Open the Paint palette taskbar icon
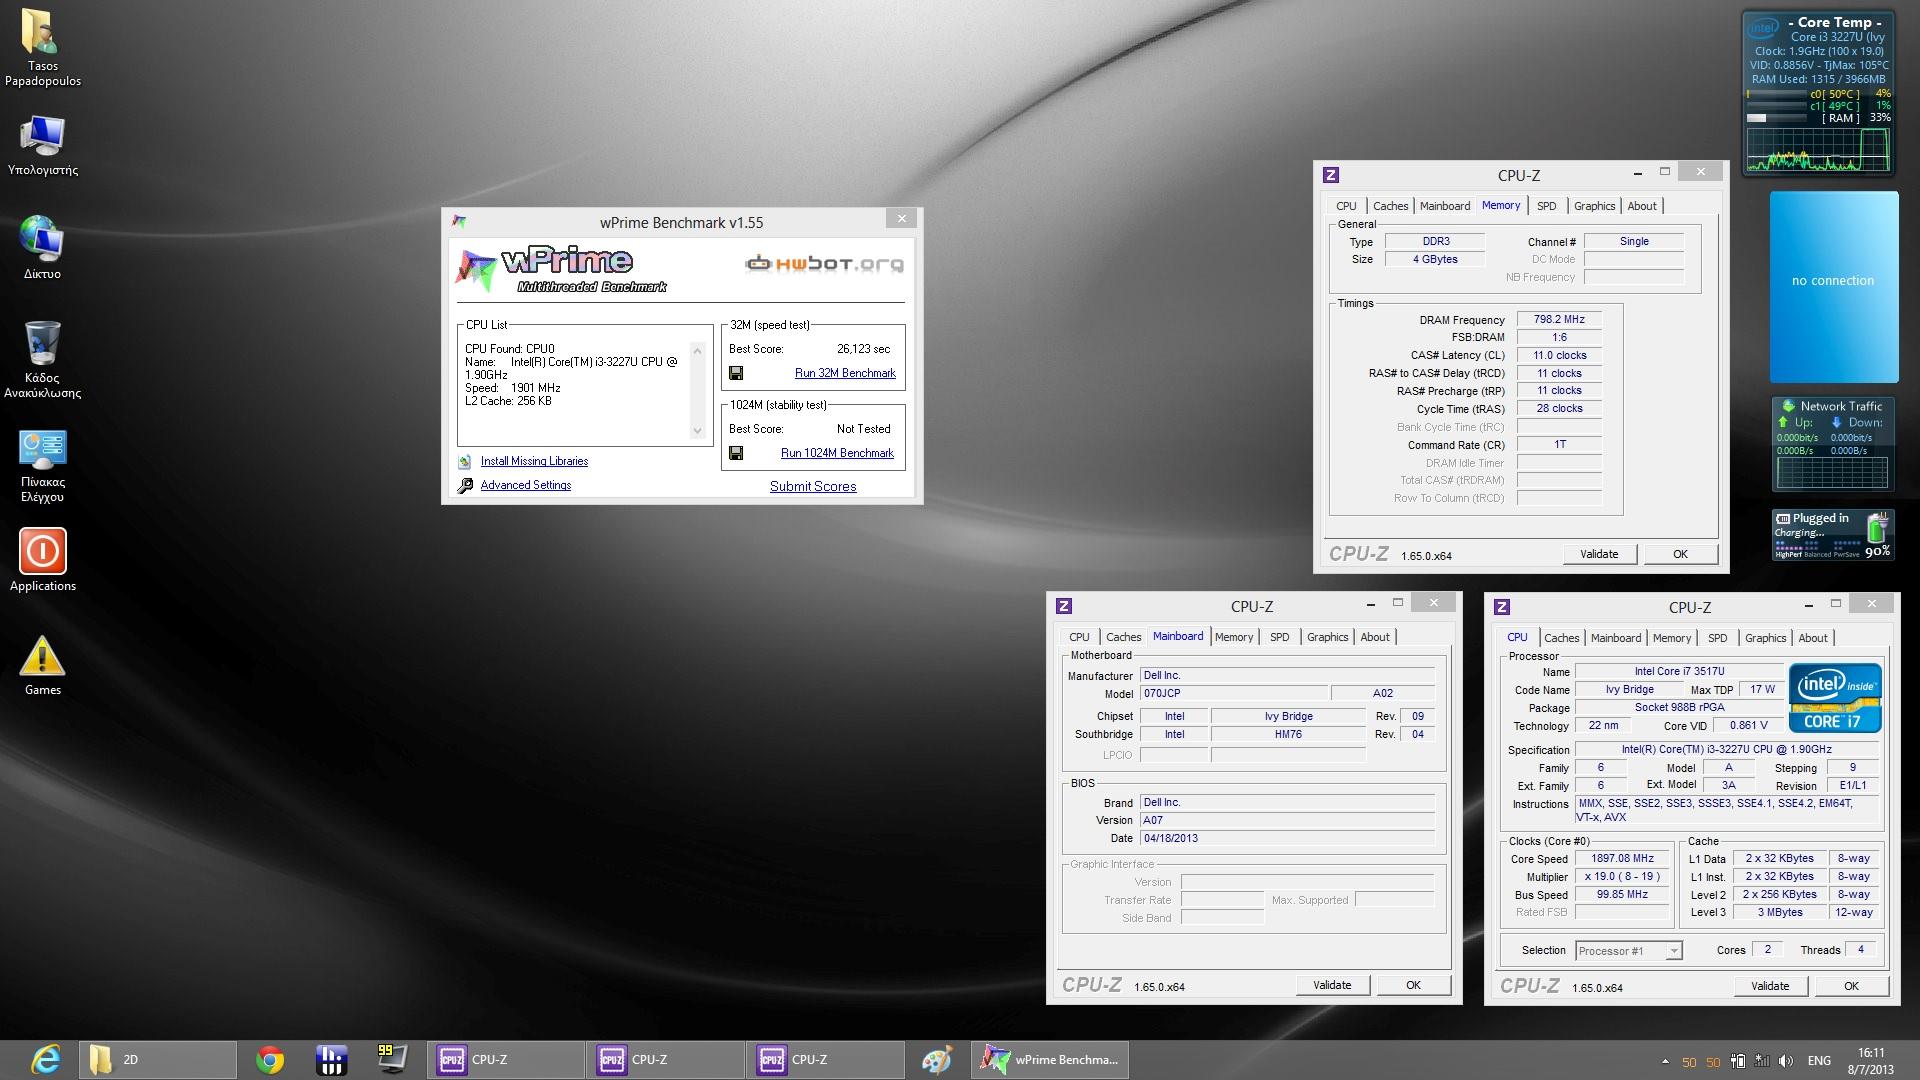1920x1080 pixels. [x=937, y=1059]
